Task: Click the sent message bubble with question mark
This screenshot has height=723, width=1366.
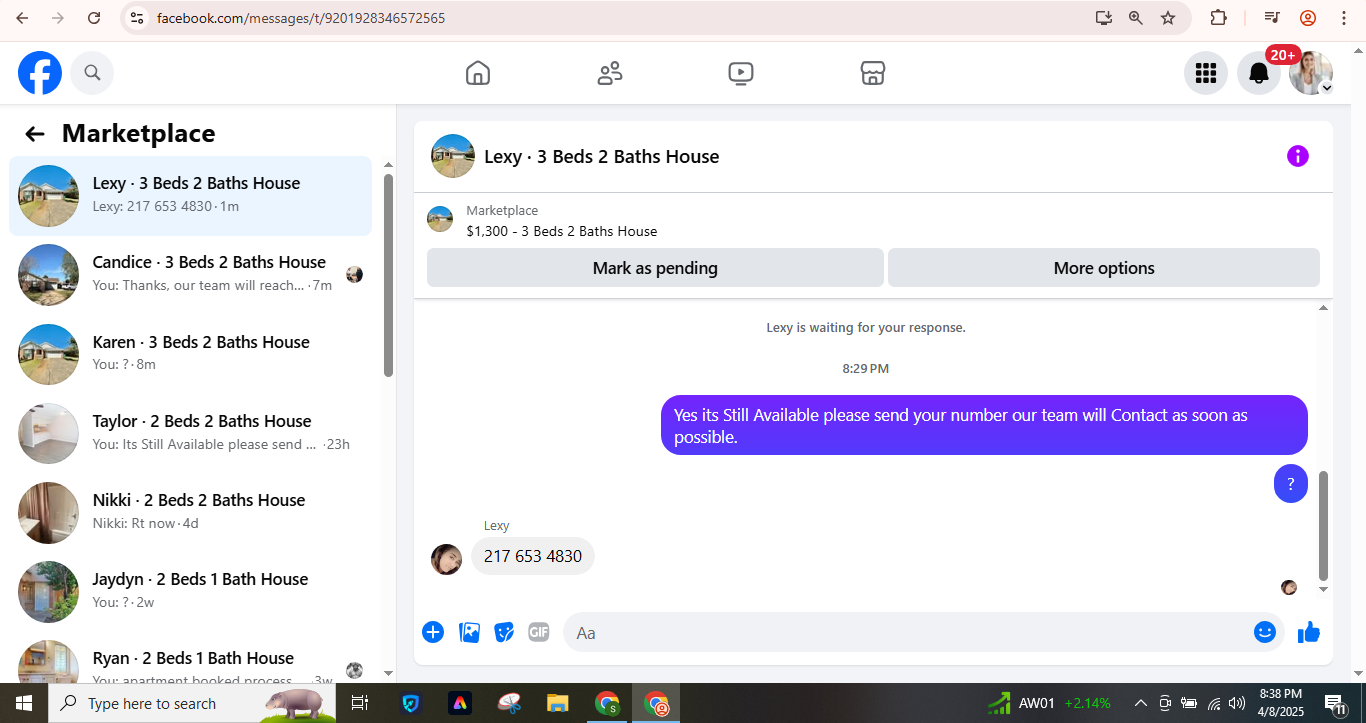Action: [x=1291, y=485]
